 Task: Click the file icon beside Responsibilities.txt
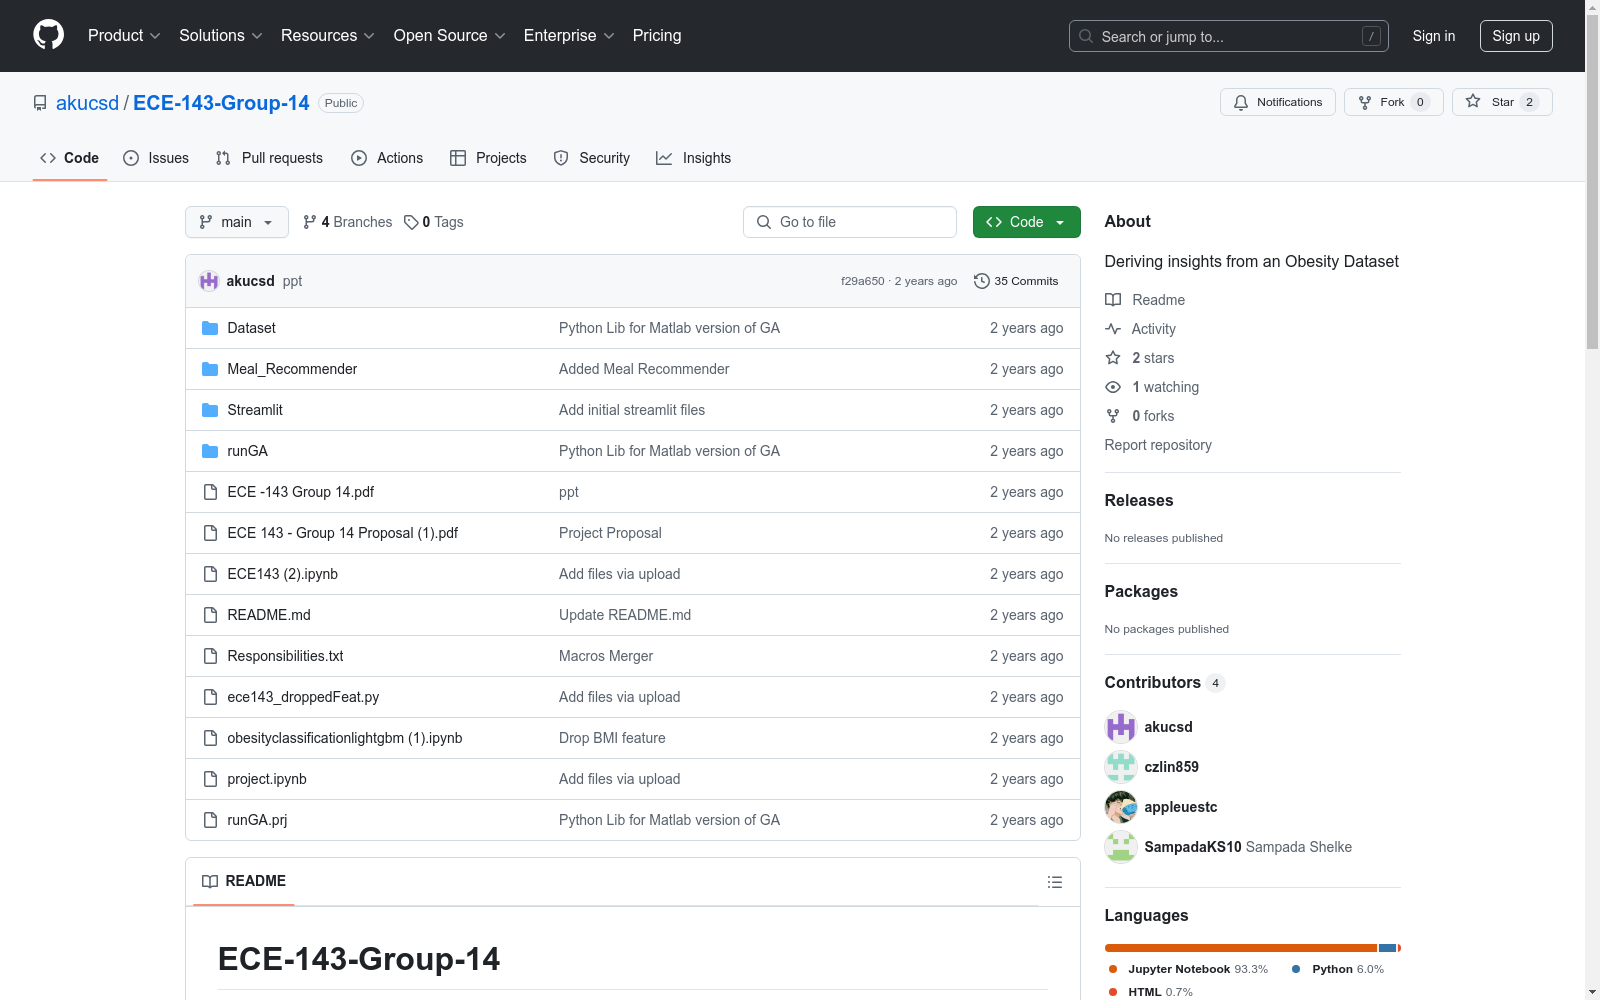click(x=210, y=656)
